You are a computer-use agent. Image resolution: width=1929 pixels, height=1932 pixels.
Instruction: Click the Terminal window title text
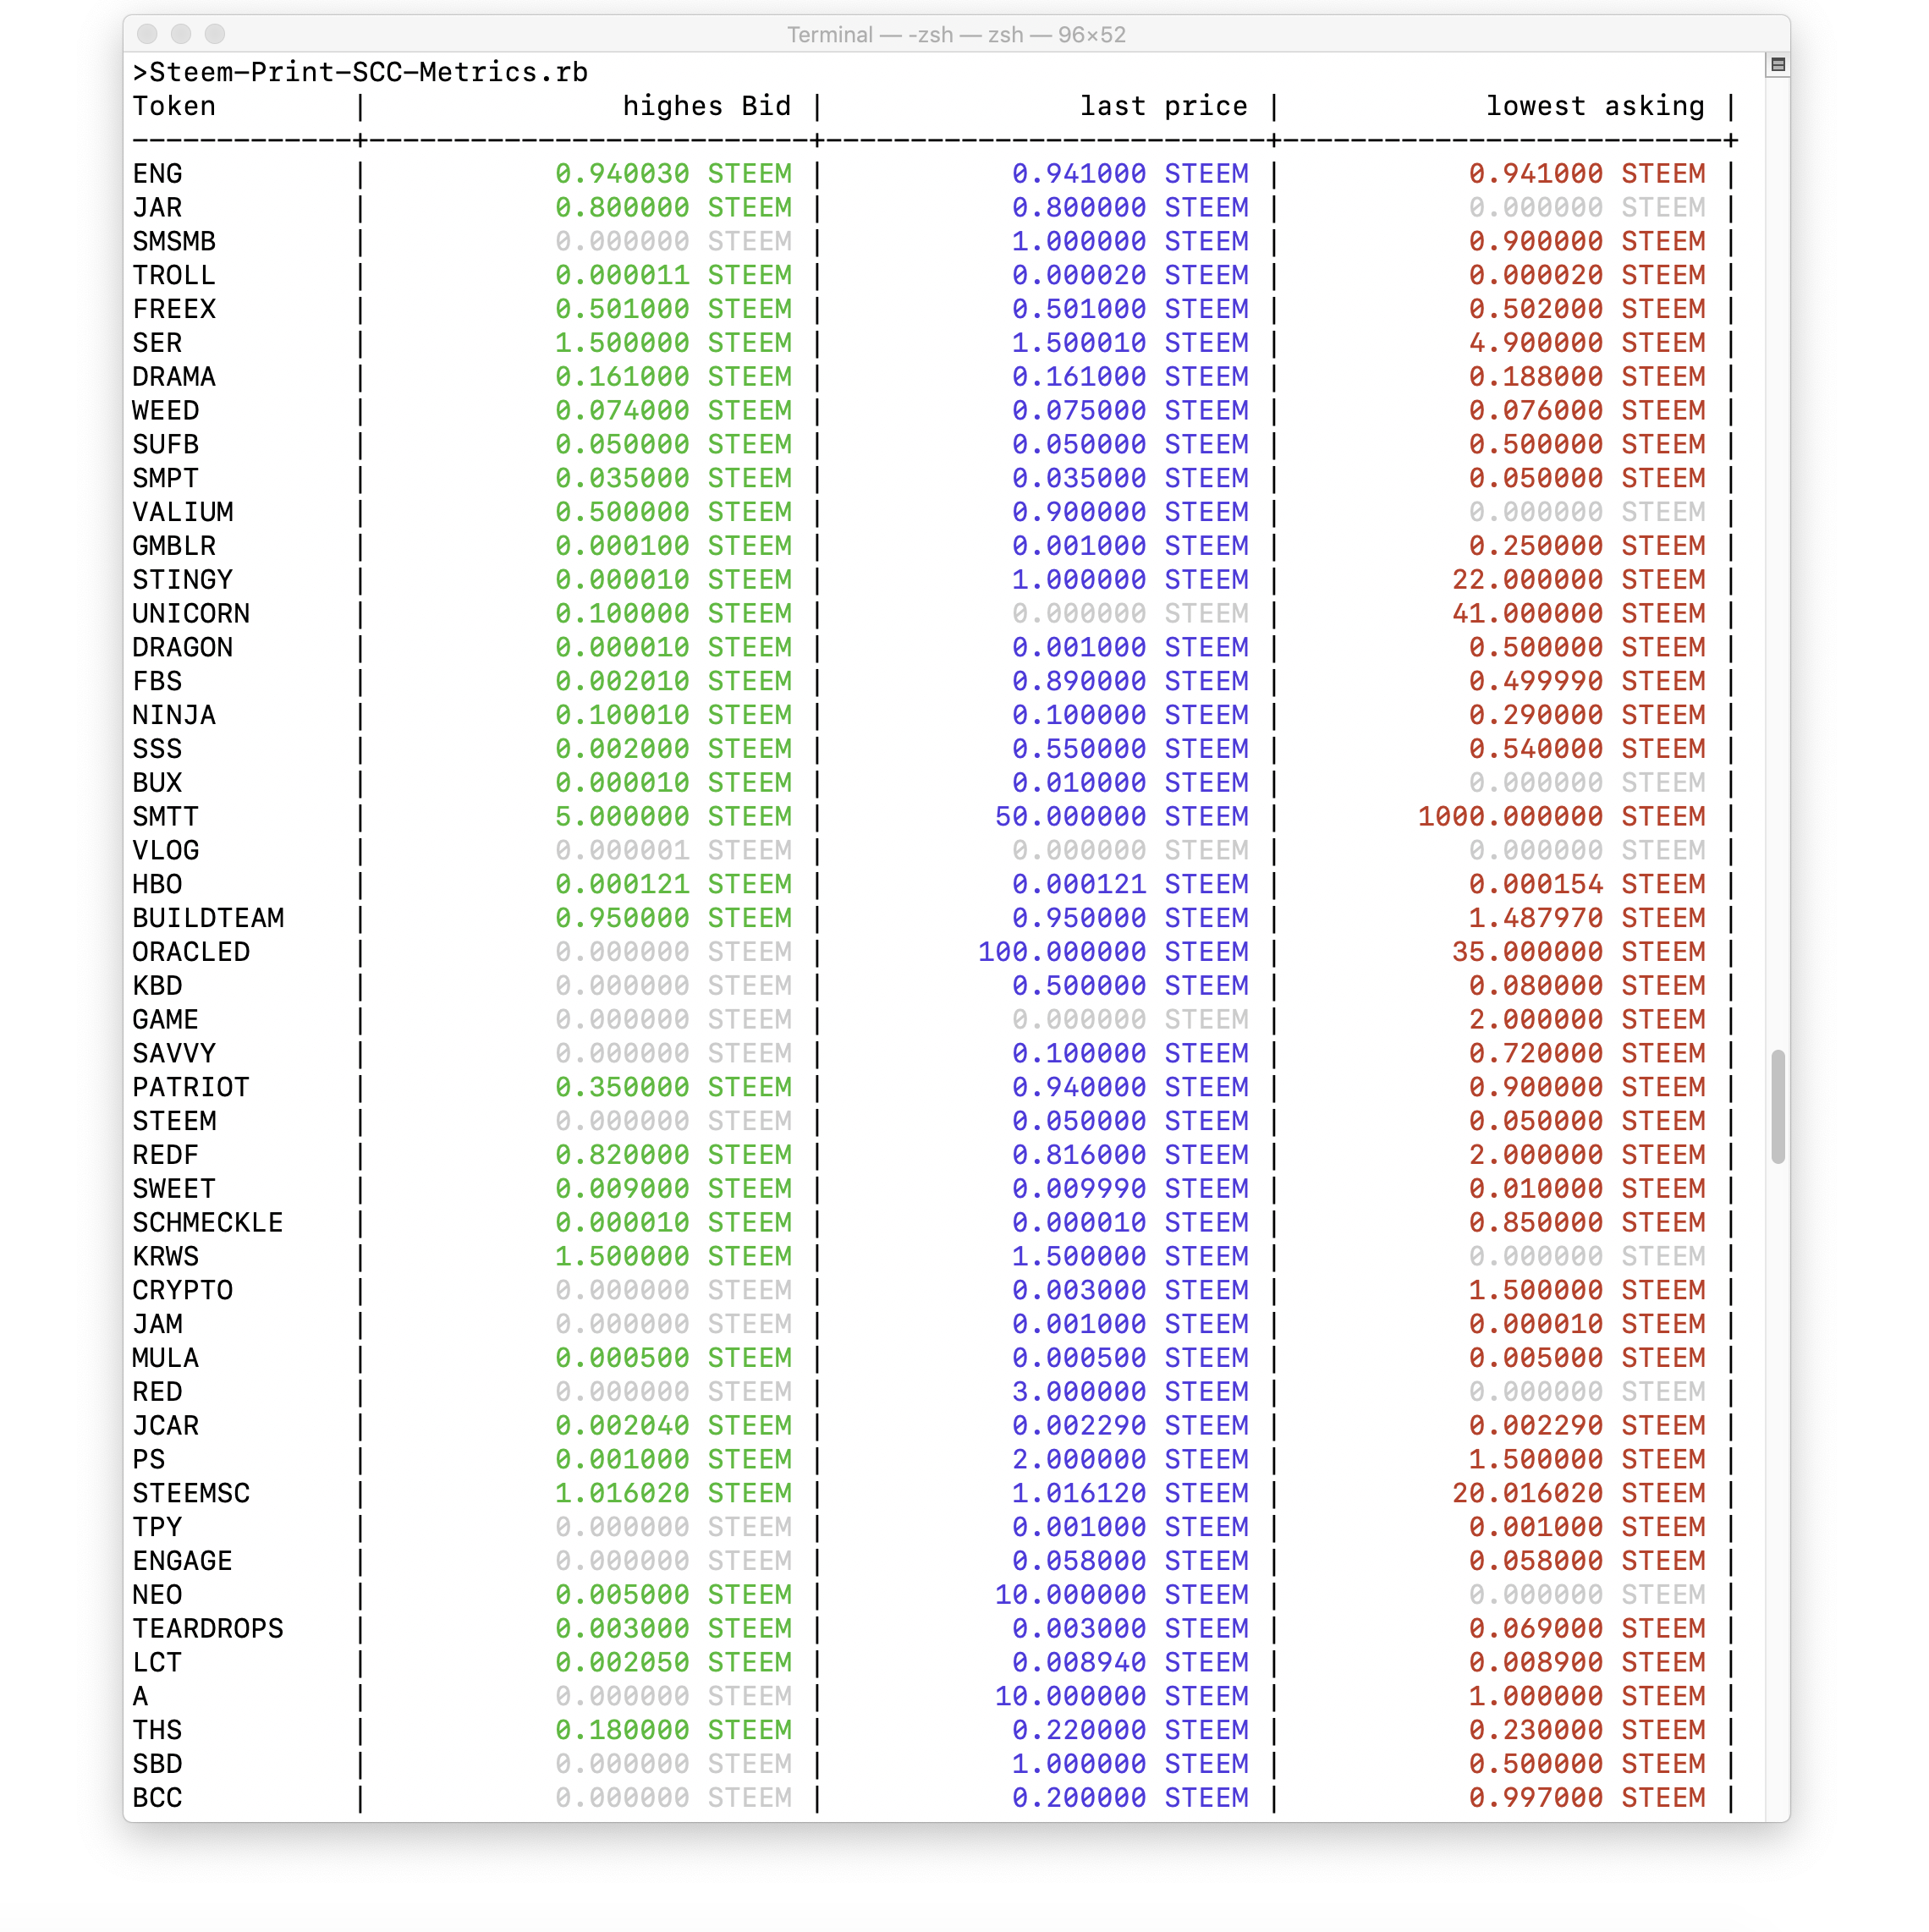pyautogui.click(x=956, y=35)
